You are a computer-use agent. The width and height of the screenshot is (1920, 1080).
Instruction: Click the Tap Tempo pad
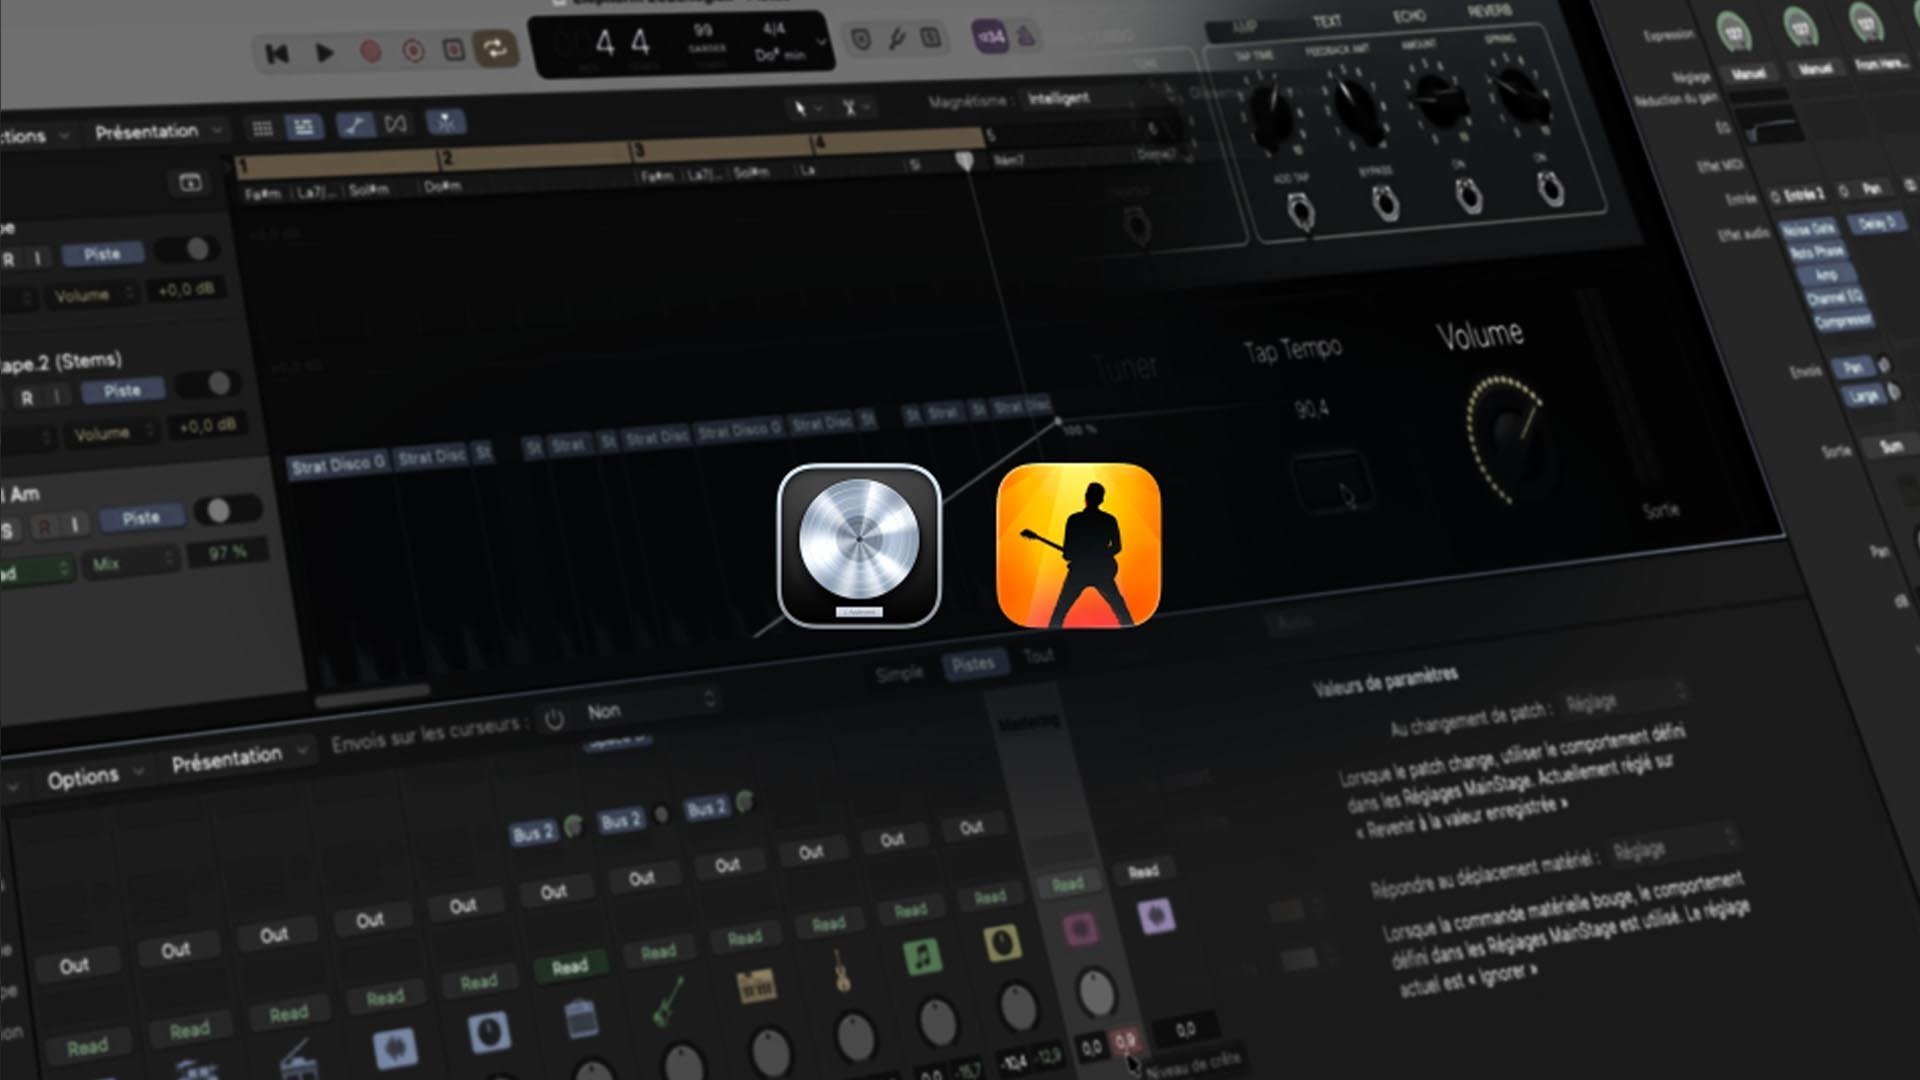tap(1332, 482)
